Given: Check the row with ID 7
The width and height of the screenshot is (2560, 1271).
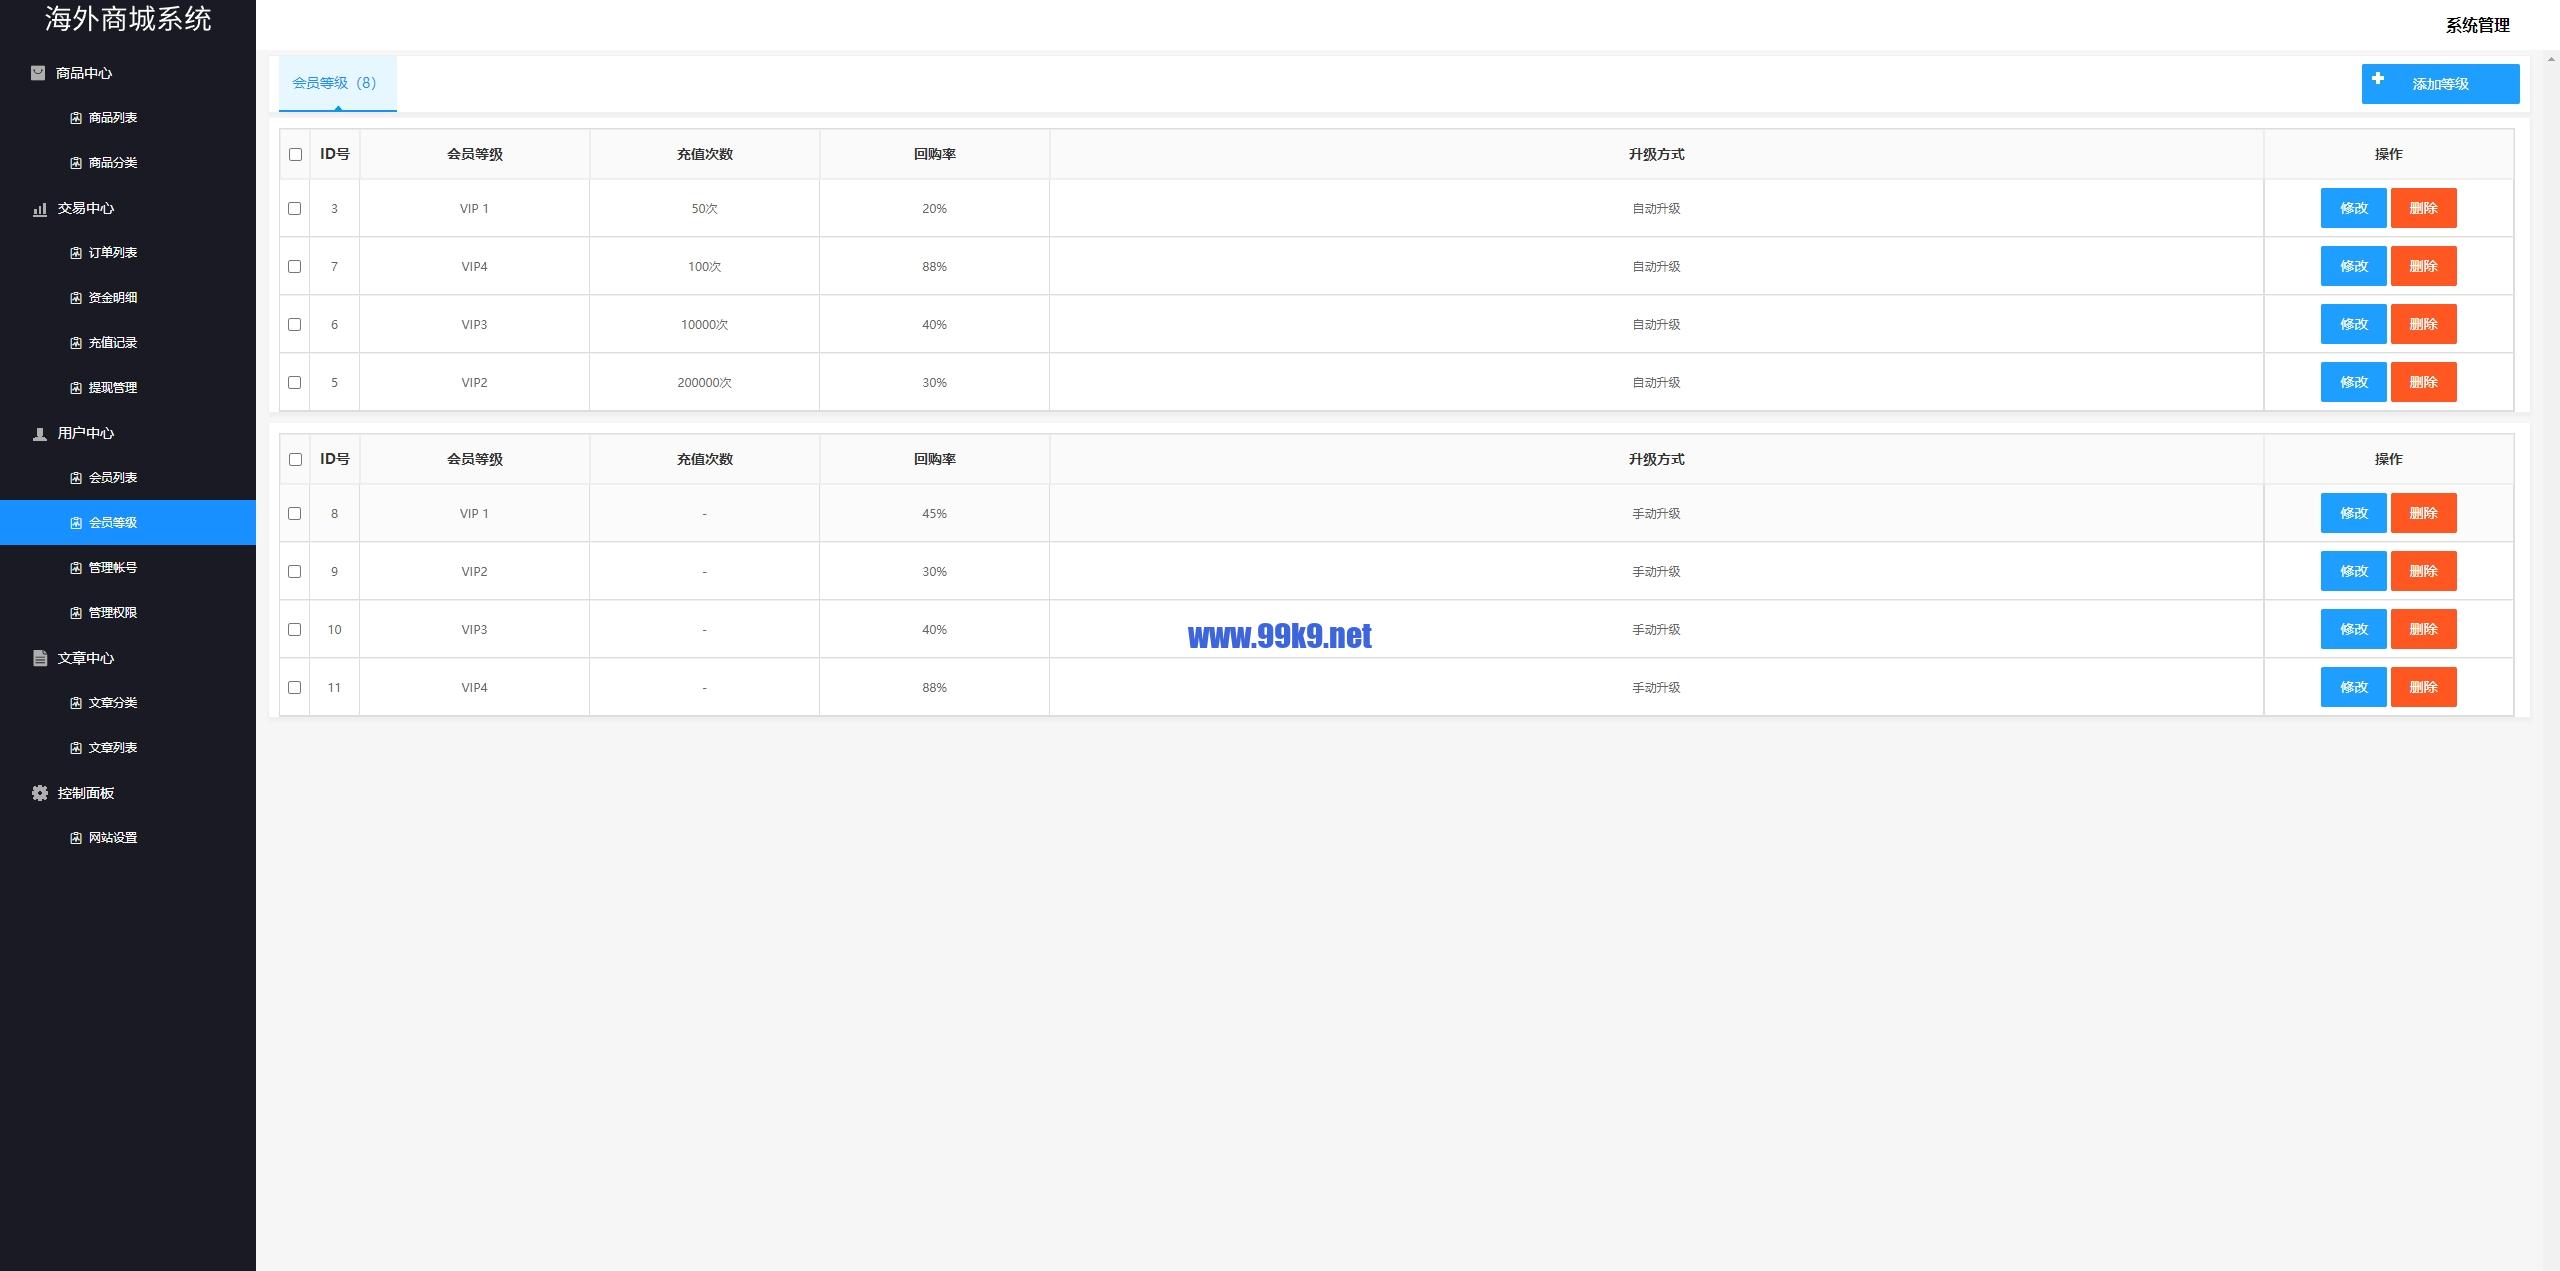Looking at the screenshot, I should [x=294, y=266].
